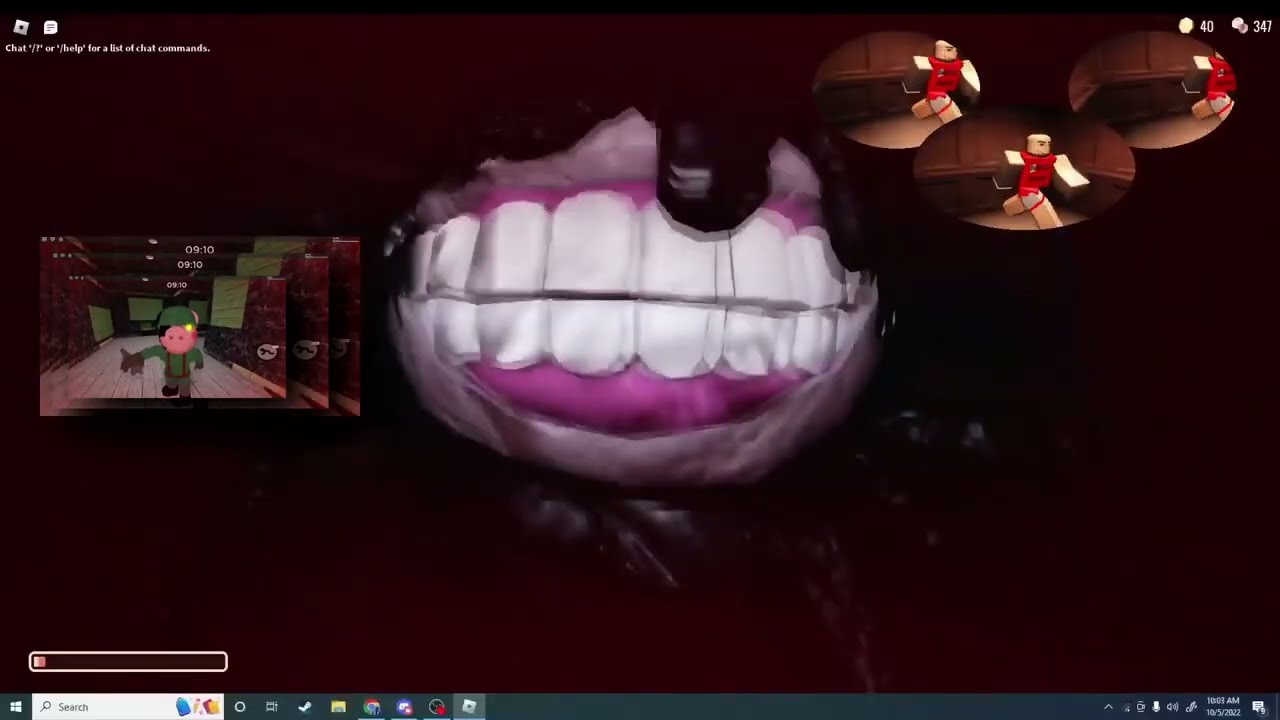The height and width of the screenshot is (720, 1280).
Task: Open the Discord taskbar icon
Action: point(404,707)
